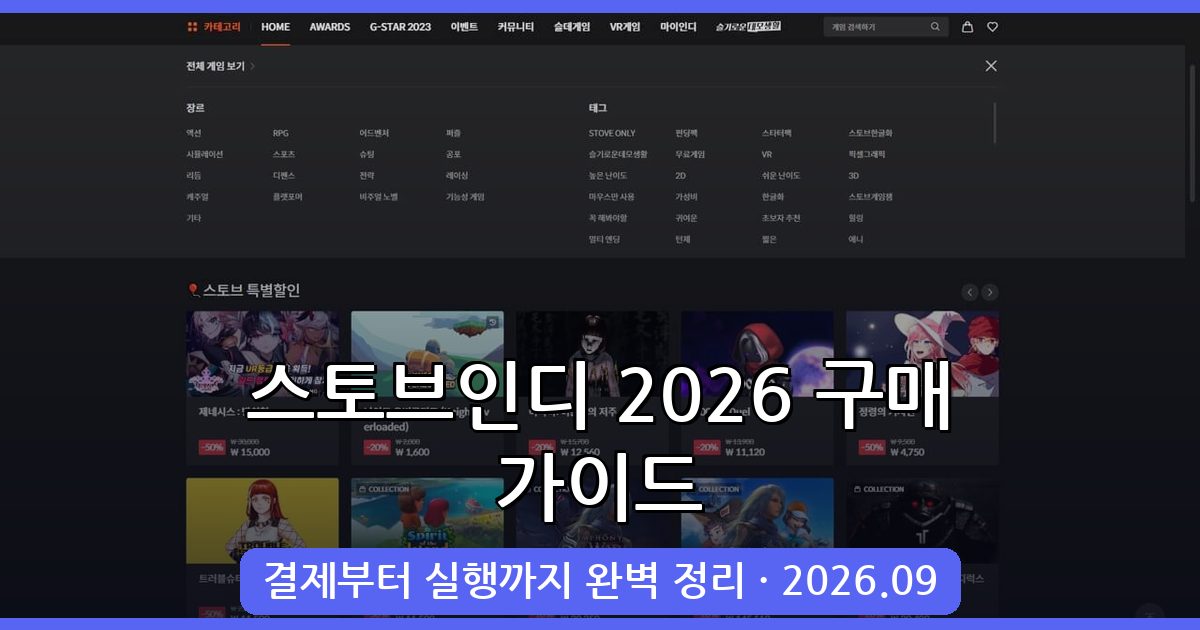Open the 슬데게임 tab
This screenshot has height=630, width=1200.
click(572, 27)
